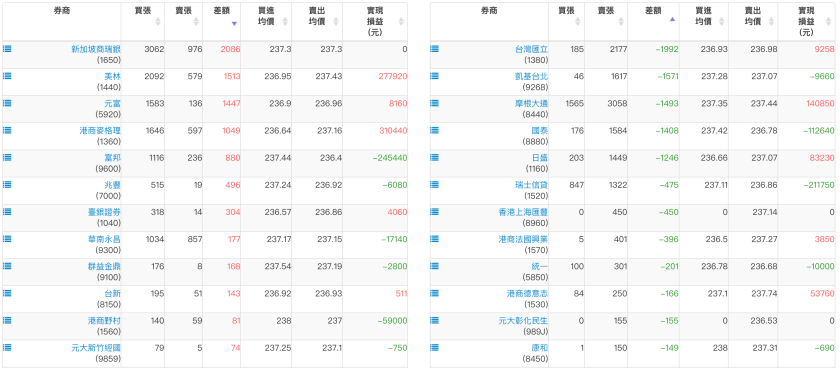
Task: Sort left table by 買張 column
Action: point(142,21)
